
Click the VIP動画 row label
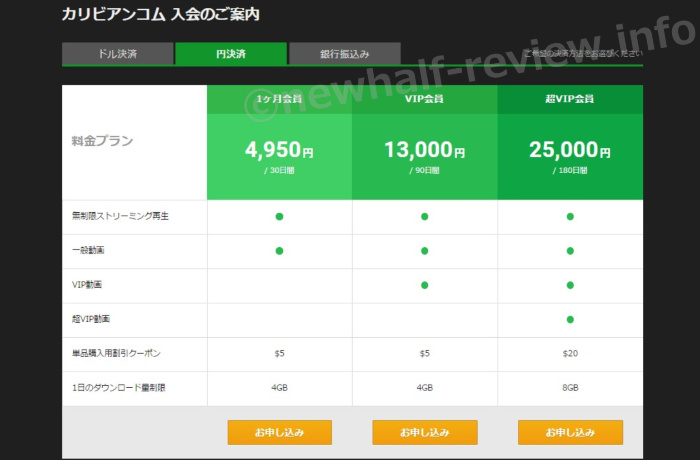click(x=87, y=284)
